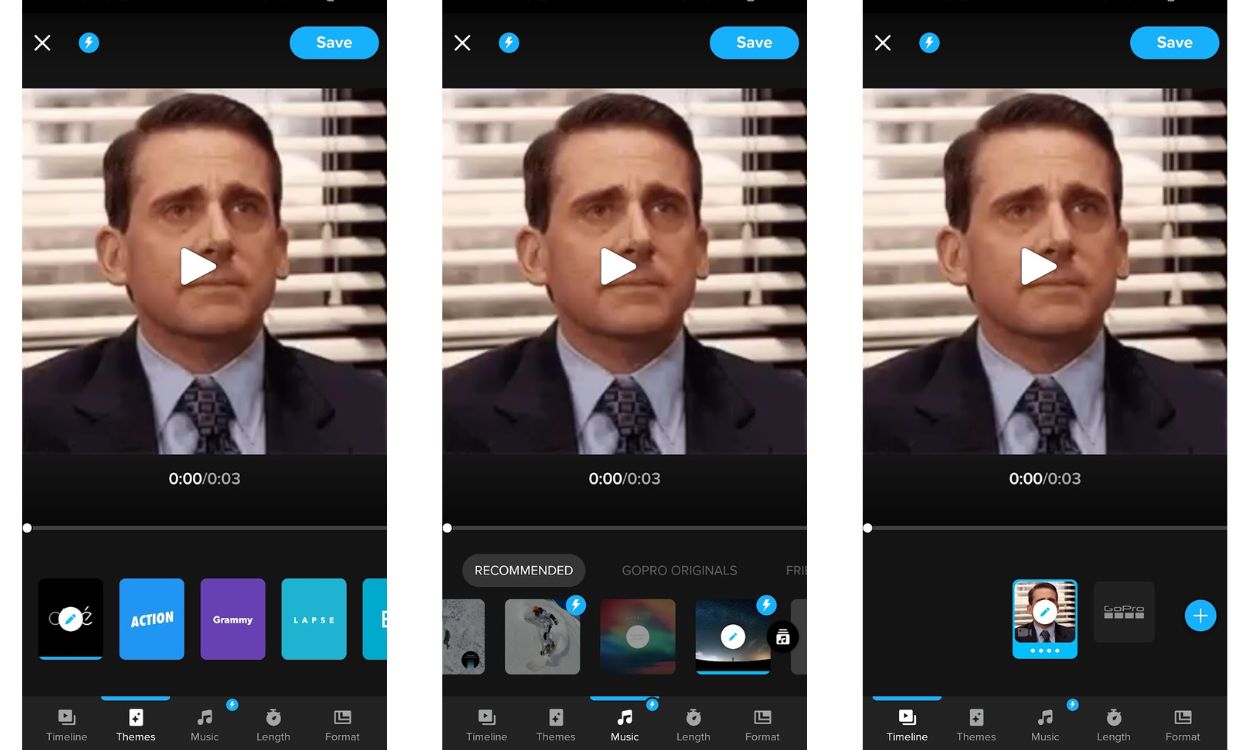Open the Music panel in bottom bar
The width and height of the screenshot is (1250, 750).
click(x=625, y=724)
